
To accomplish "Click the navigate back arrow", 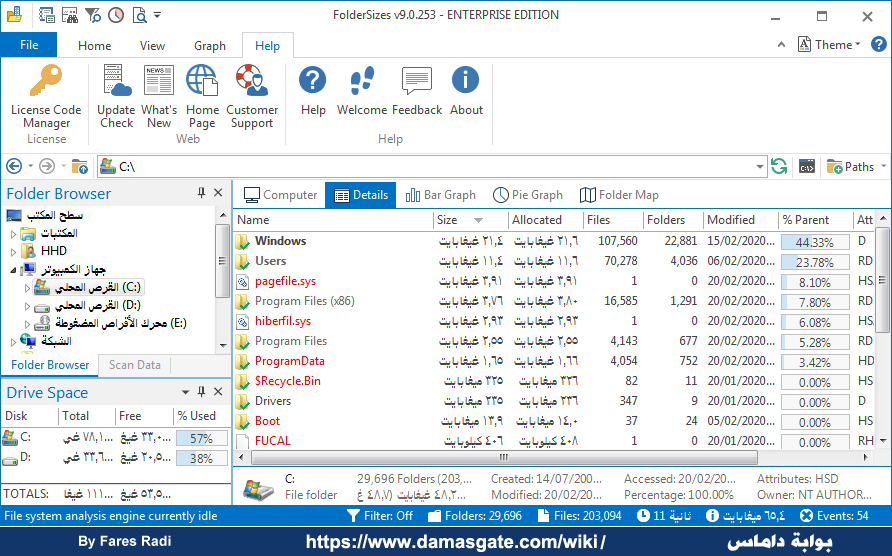I will coord(14,166).
